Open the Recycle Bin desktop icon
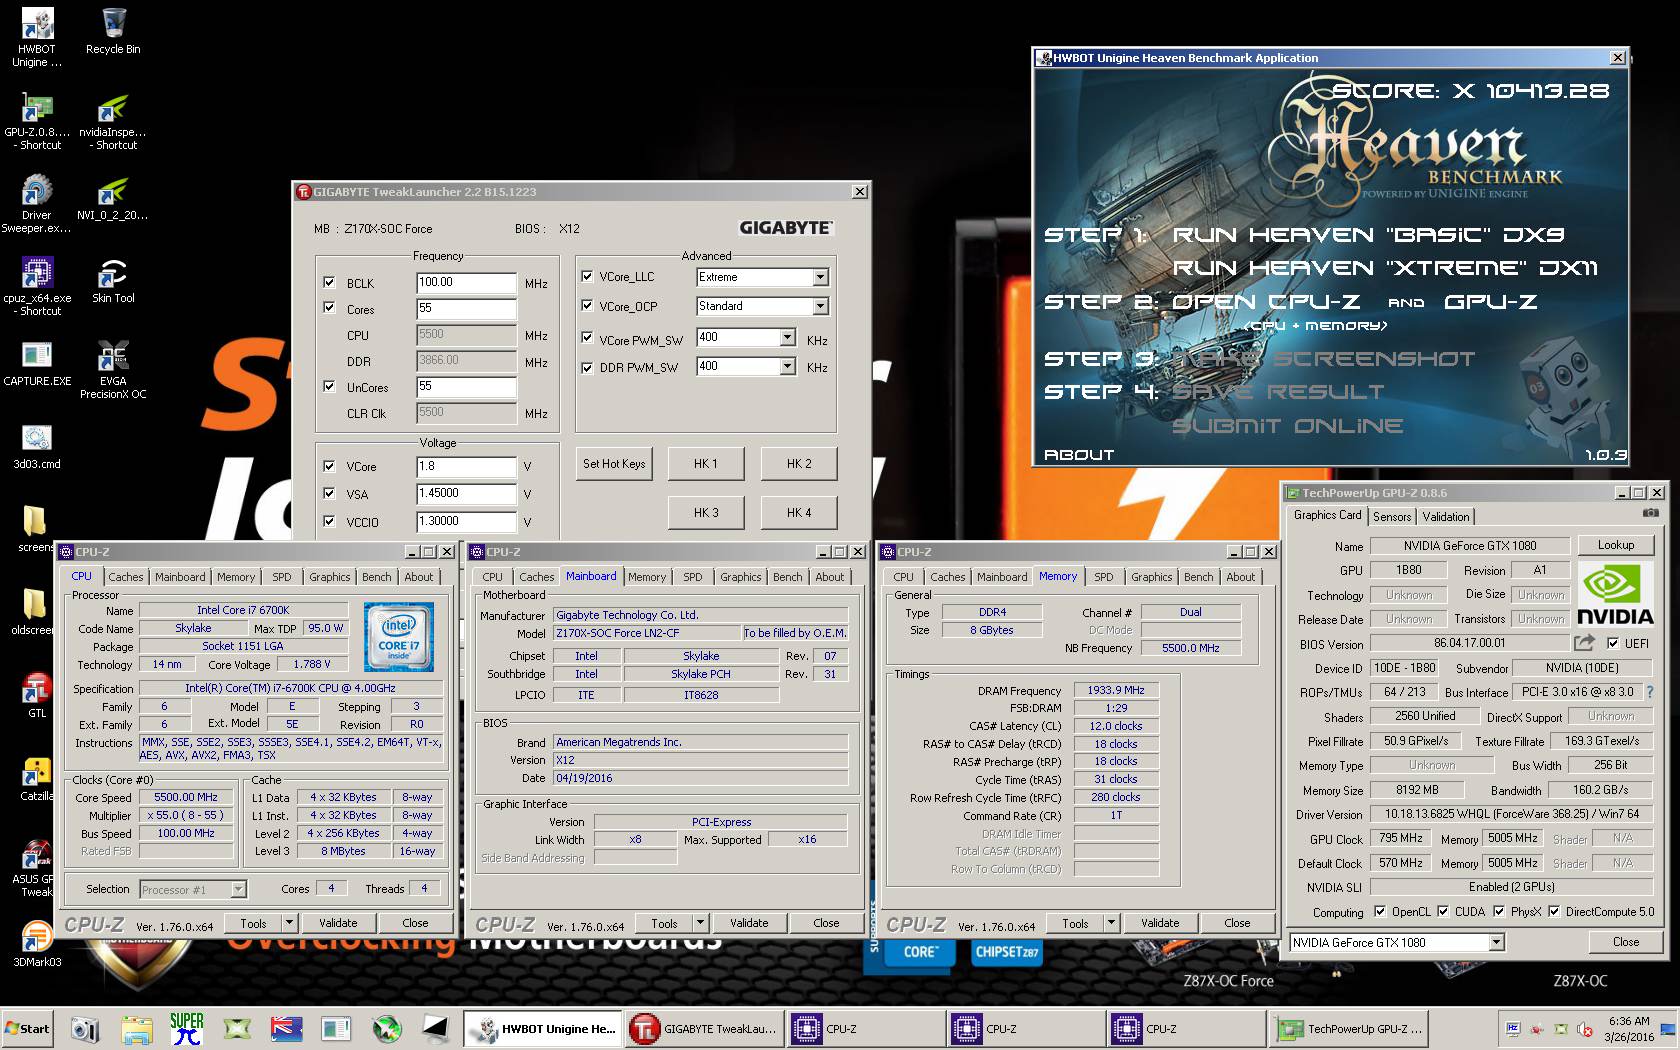1680x1050 pixels. pyautogui.click(x=113, y=31)
